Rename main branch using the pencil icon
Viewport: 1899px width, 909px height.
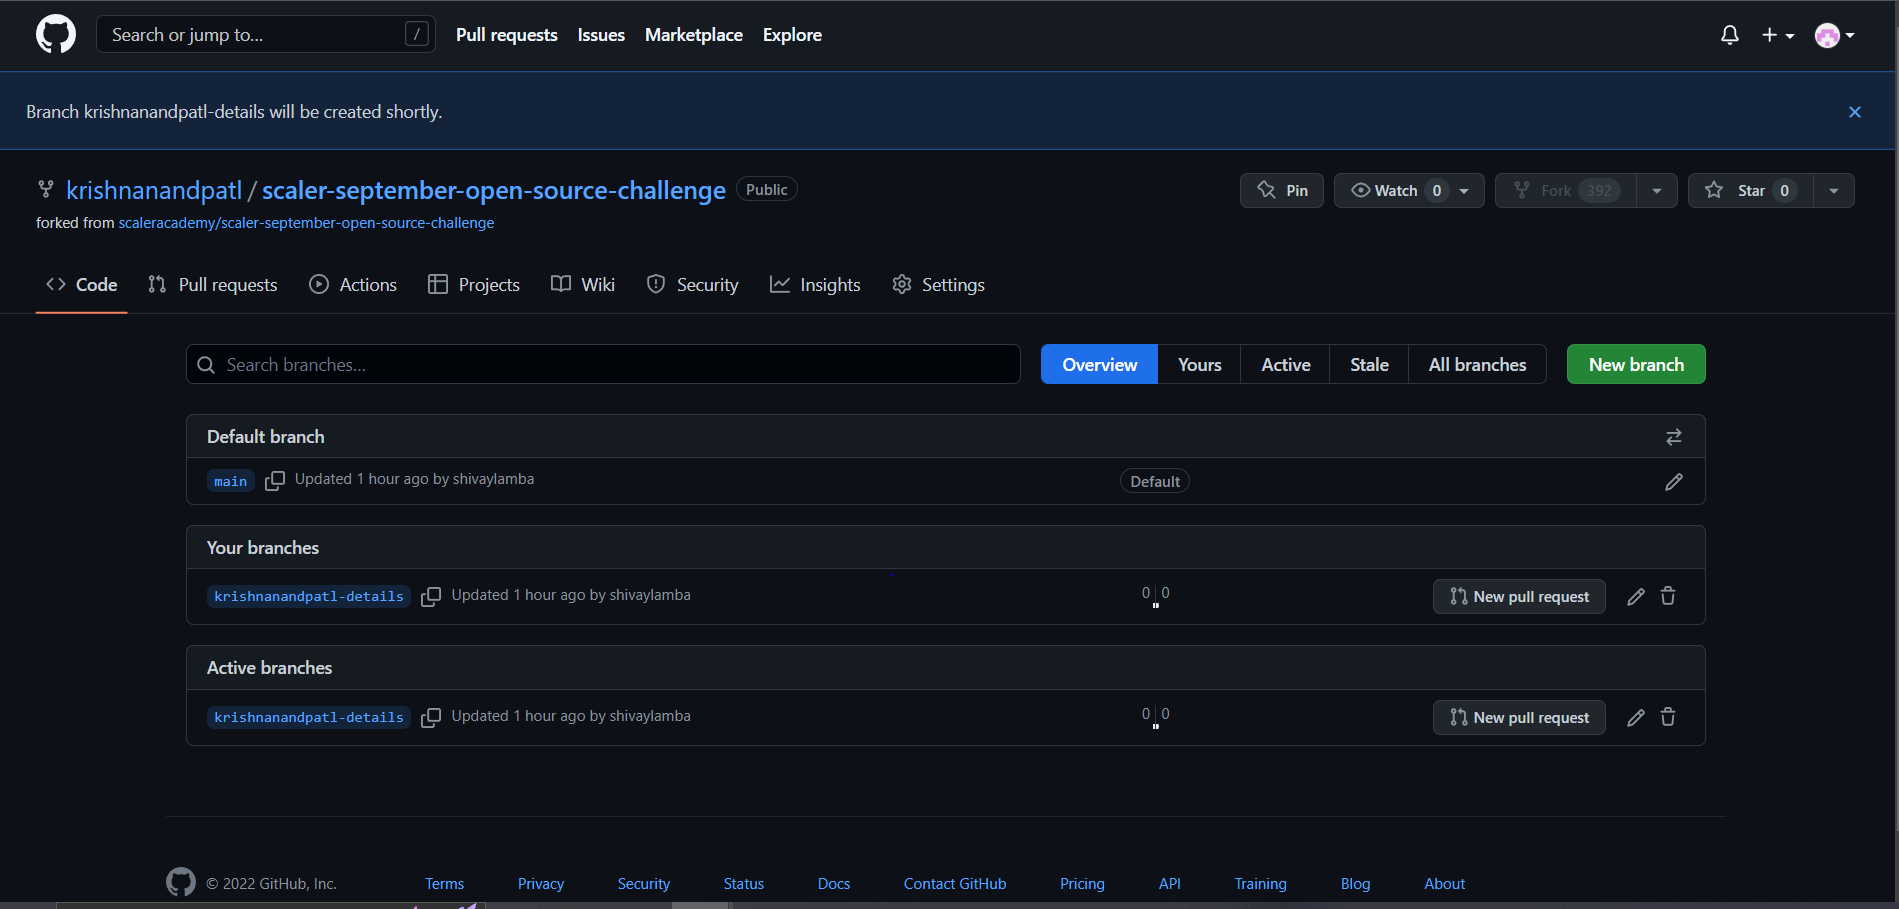1675,482
